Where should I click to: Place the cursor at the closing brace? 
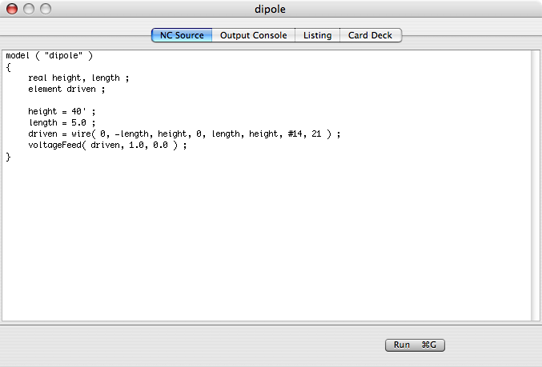8,157
